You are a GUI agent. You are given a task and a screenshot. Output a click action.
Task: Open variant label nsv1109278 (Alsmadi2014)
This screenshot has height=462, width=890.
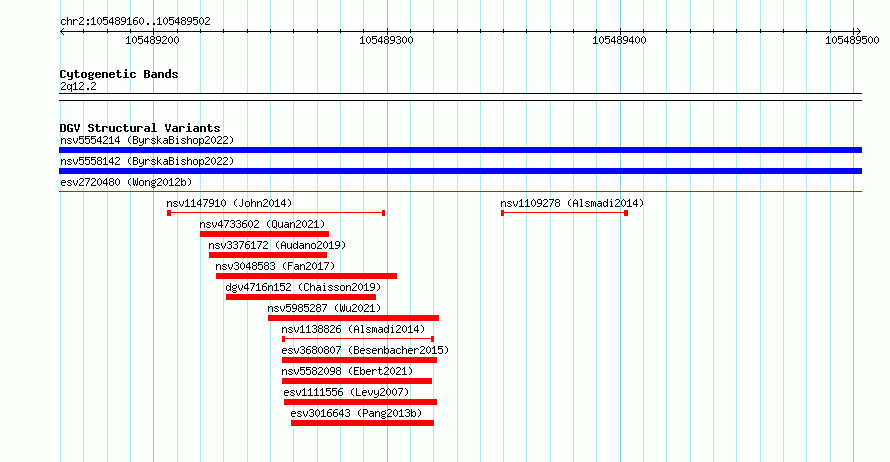pyautogui.click(x=572, y=203)
